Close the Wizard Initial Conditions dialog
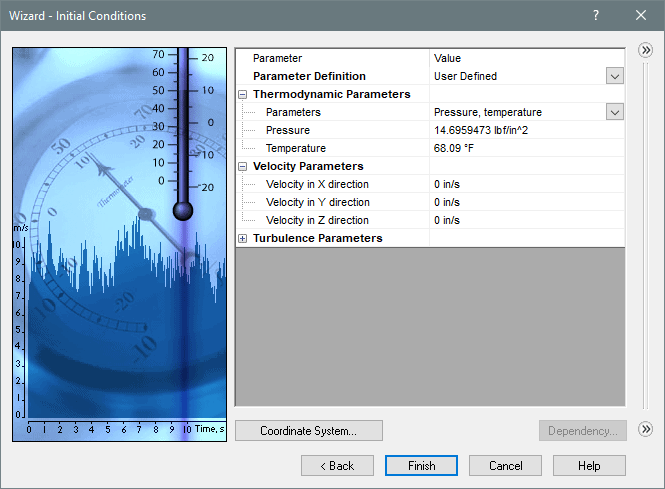 641,15
